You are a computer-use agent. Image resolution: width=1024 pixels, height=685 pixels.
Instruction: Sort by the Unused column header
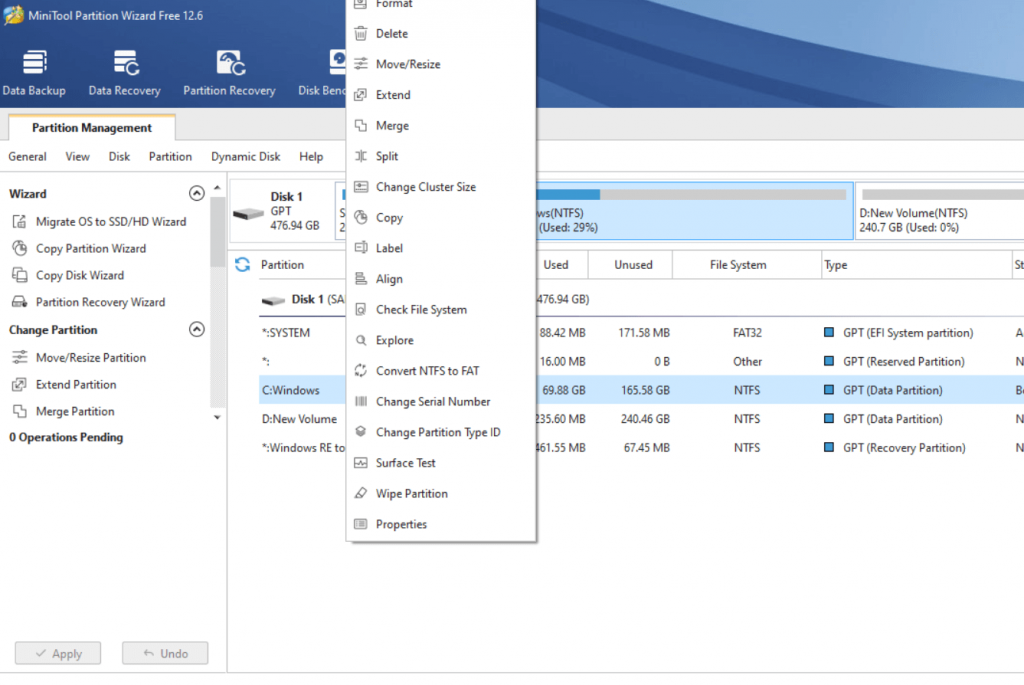click(x=633, y=264)
